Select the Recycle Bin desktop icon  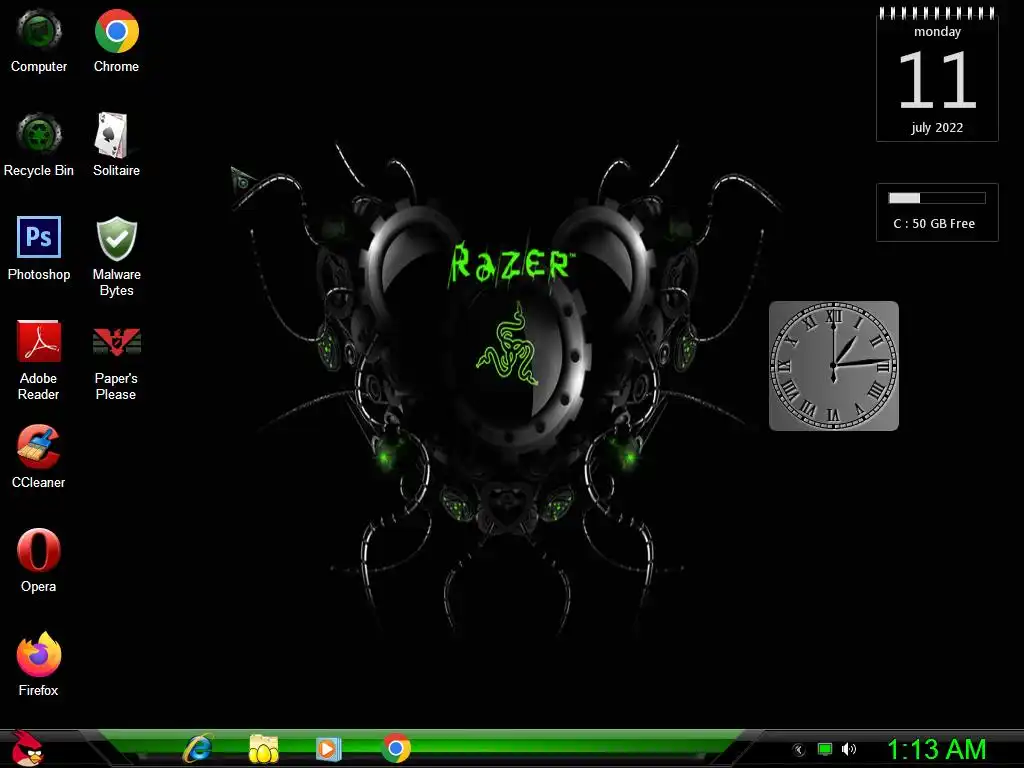pos(39,145)
